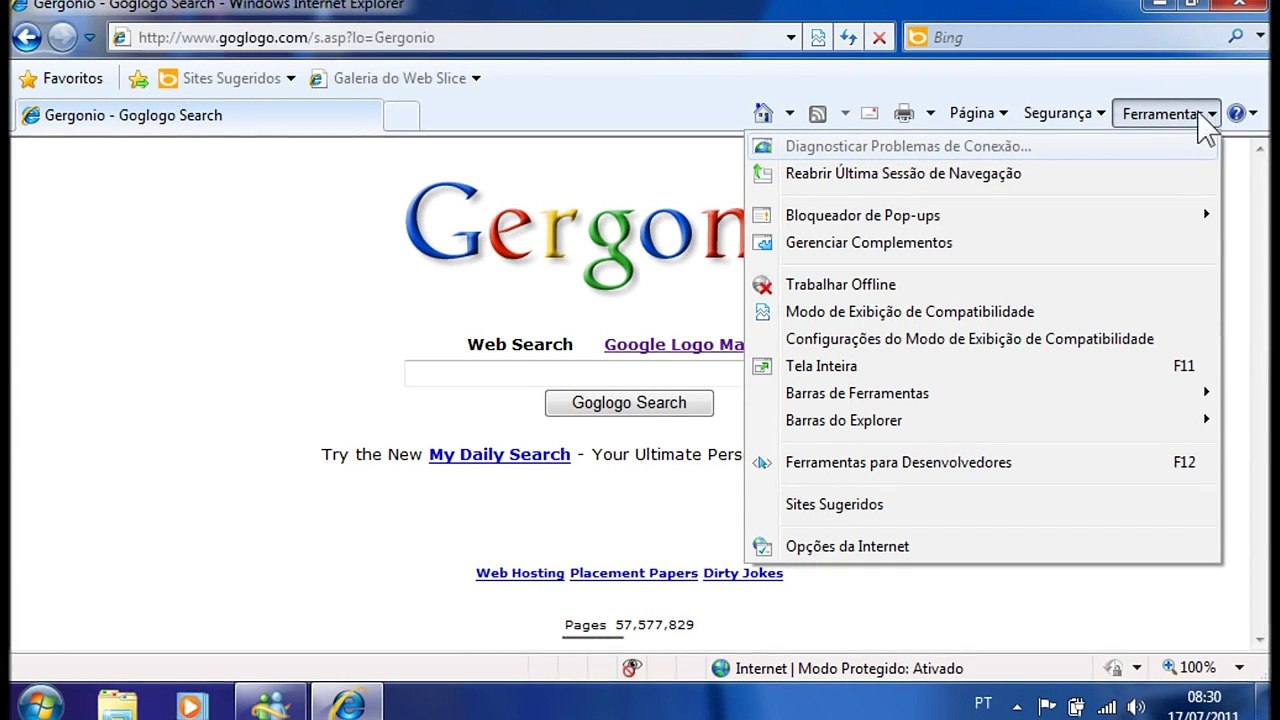Follow the My Daily Search link
Screen dimensions: 1280x720
[x=500, y=454]
